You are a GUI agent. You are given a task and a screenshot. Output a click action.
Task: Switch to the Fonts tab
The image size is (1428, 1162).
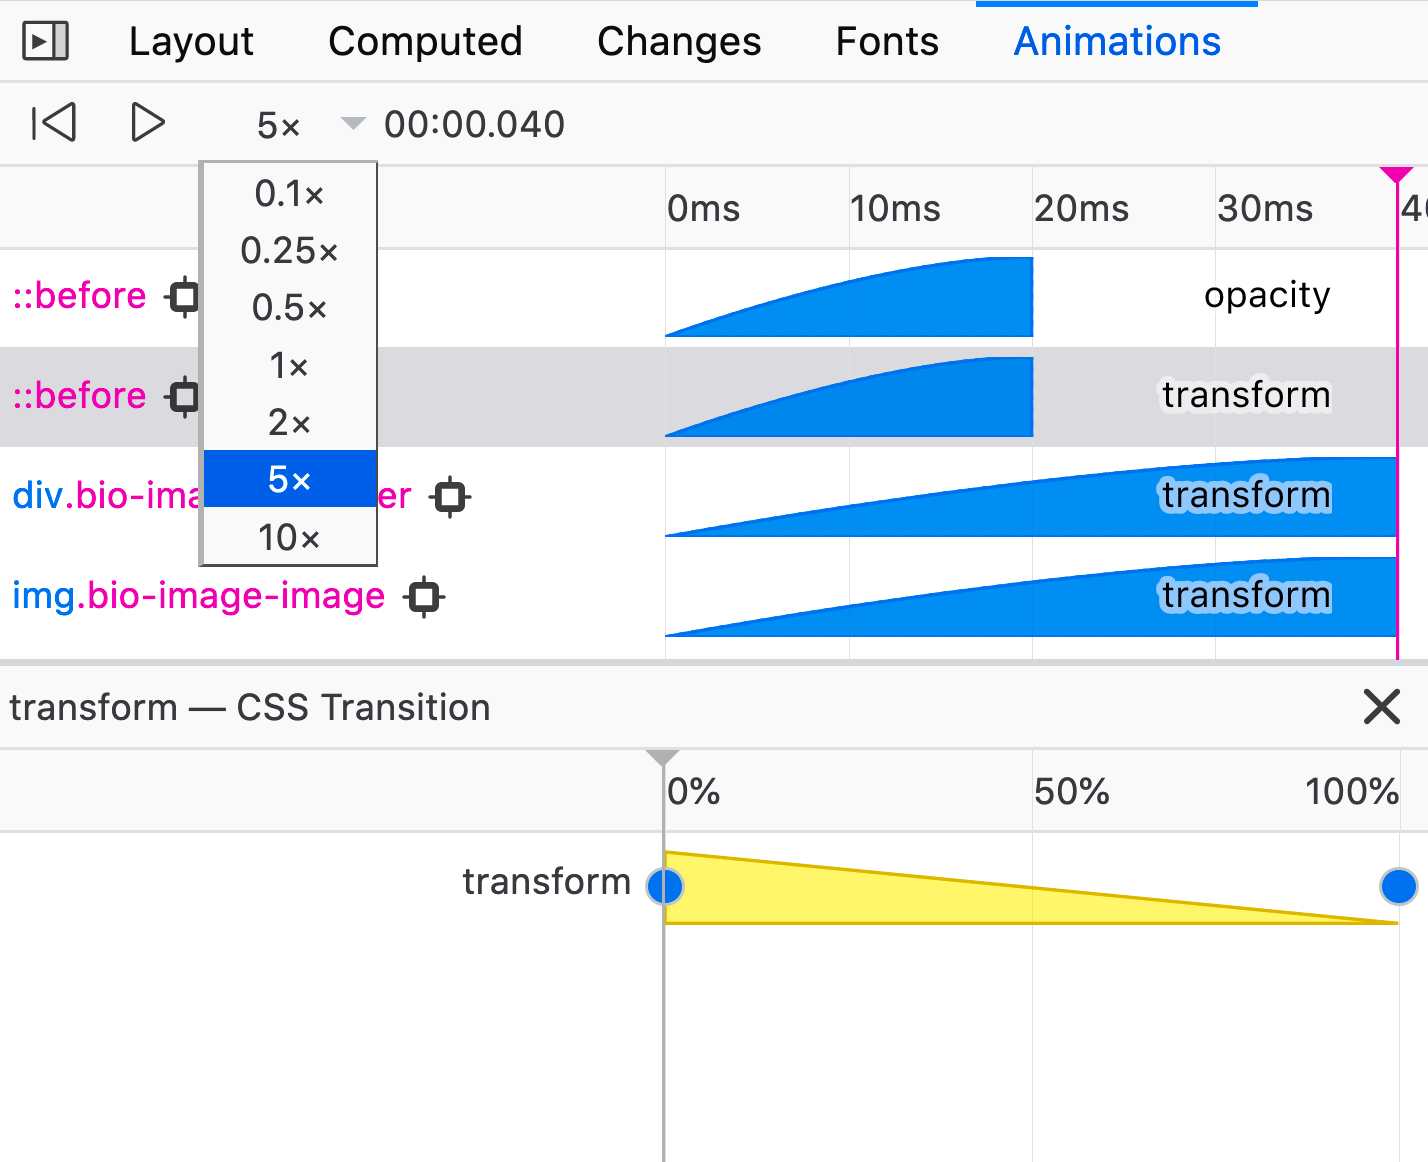point(887,41)
